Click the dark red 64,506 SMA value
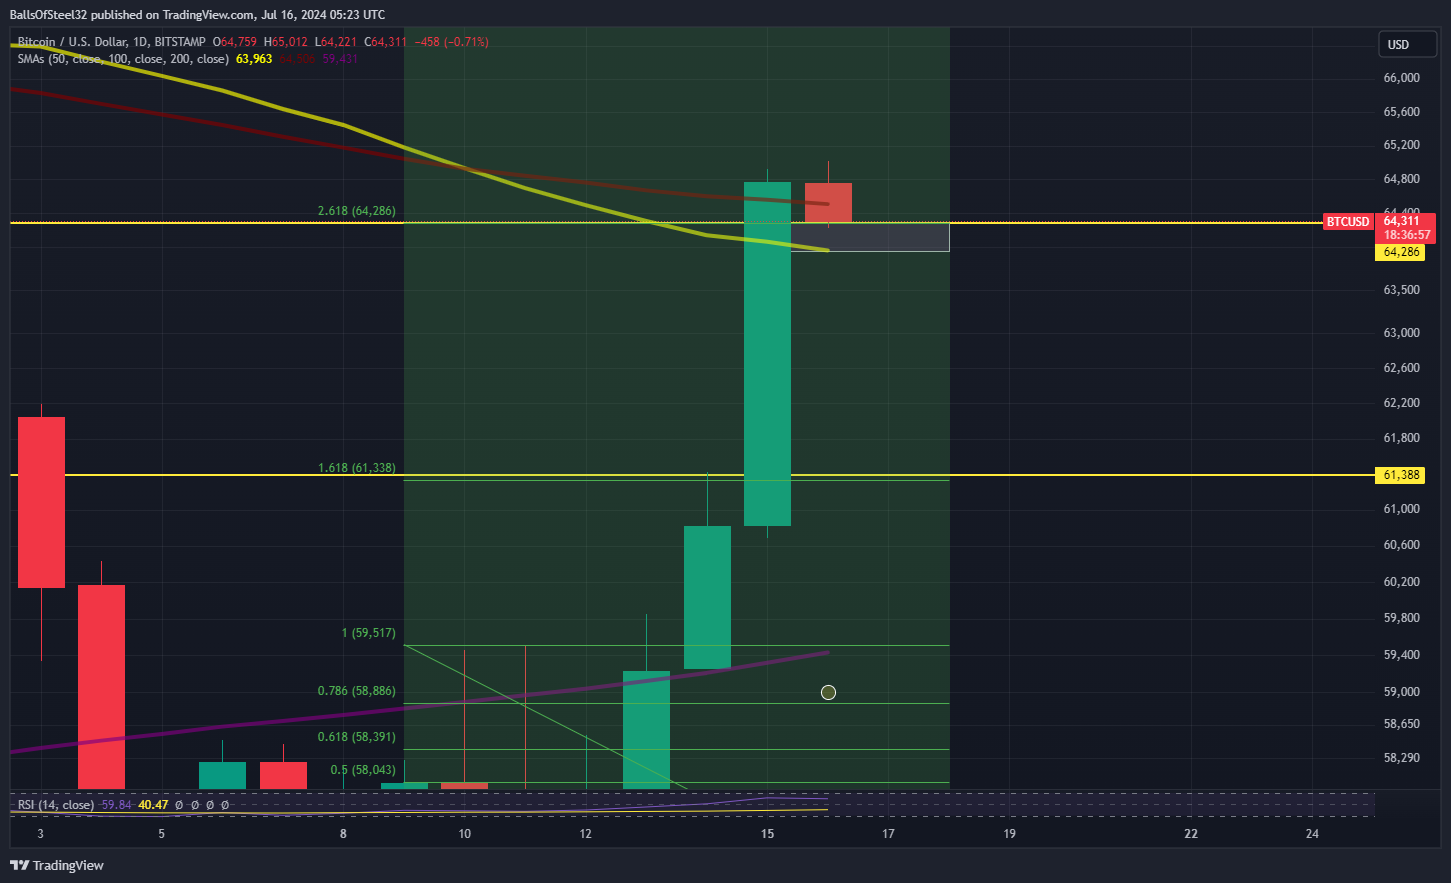Viewport: 1451px width, 883px height. [297, 59]
